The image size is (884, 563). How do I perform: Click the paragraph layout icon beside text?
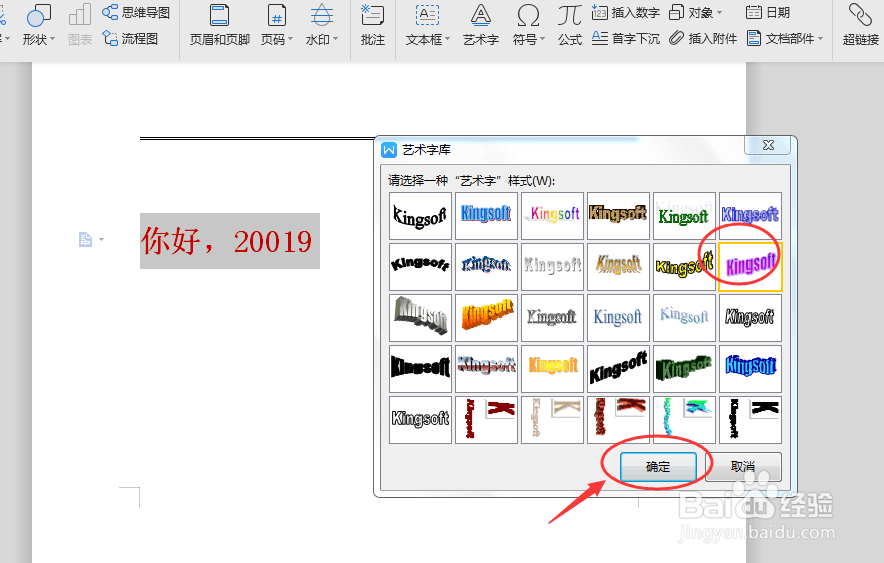pos(85,240)
